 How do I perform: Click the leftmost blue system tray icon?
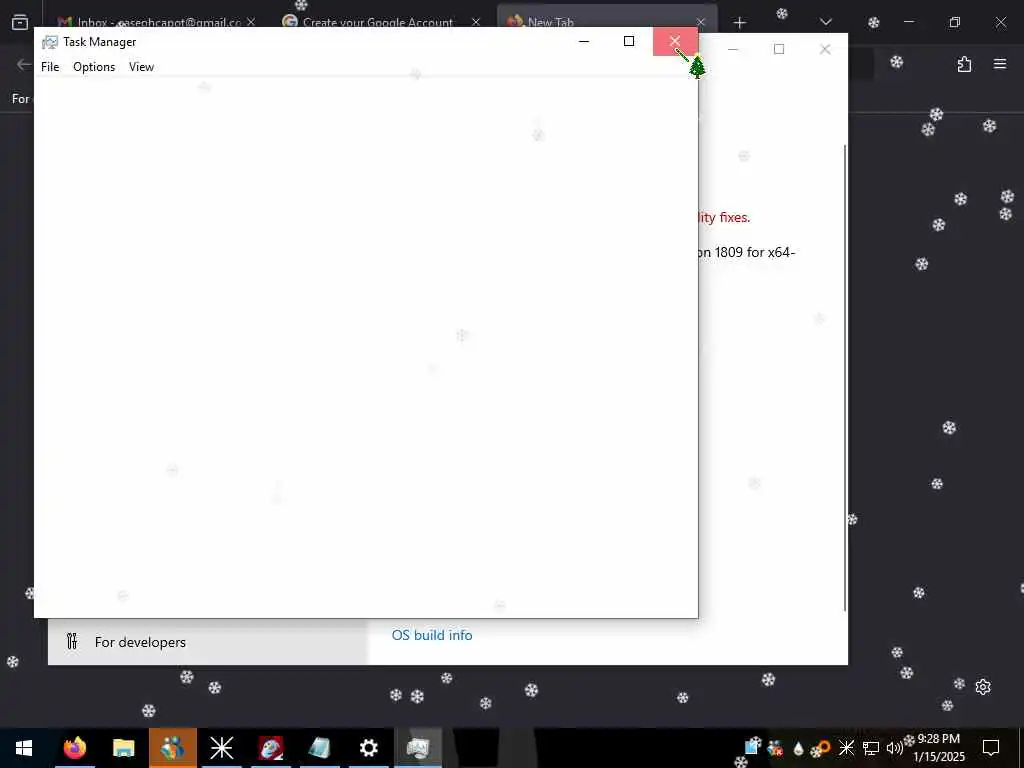click(x=753, y=746)
